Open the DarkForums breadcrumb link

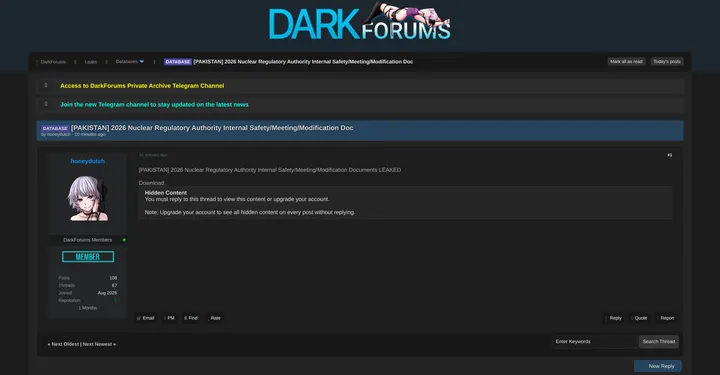tap(53, 62)
